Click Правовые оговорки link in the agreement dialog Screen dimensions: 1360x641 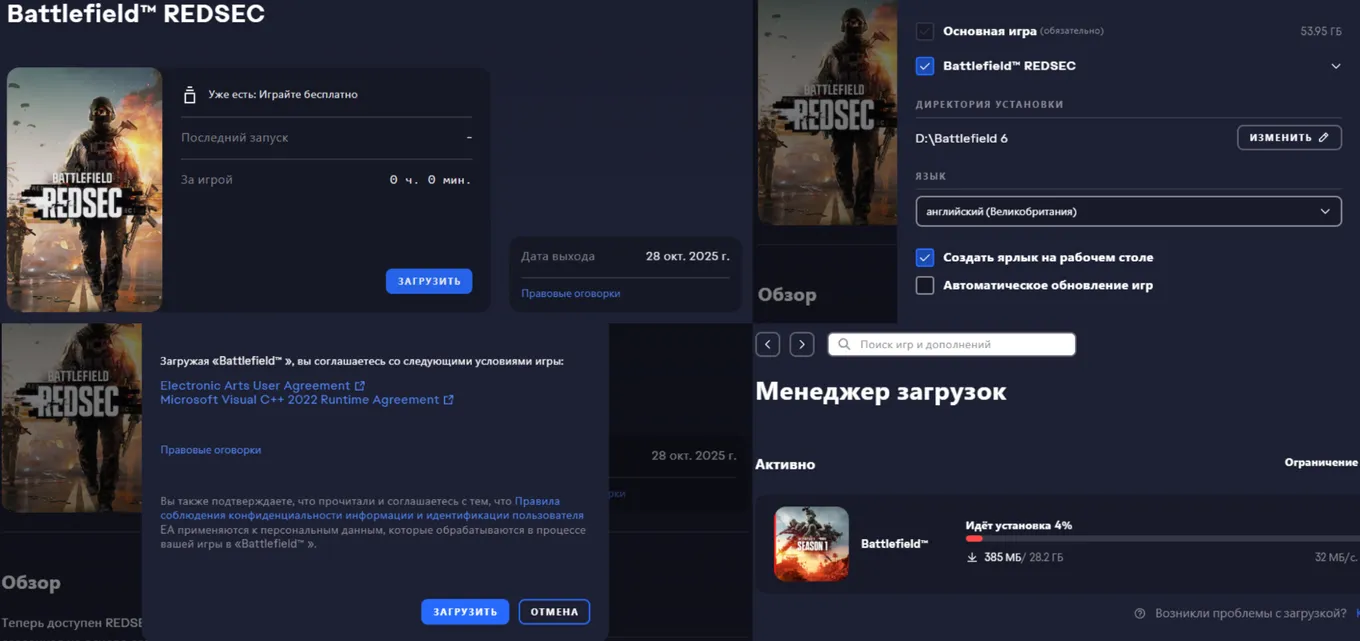pyautogui.click(x=210, y=450)
